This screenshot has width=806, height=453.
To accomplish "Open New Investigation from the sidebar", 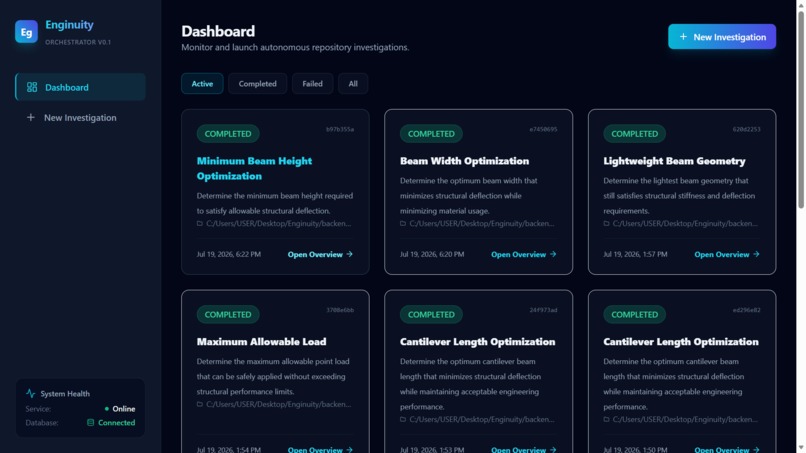I will point(80,117).
